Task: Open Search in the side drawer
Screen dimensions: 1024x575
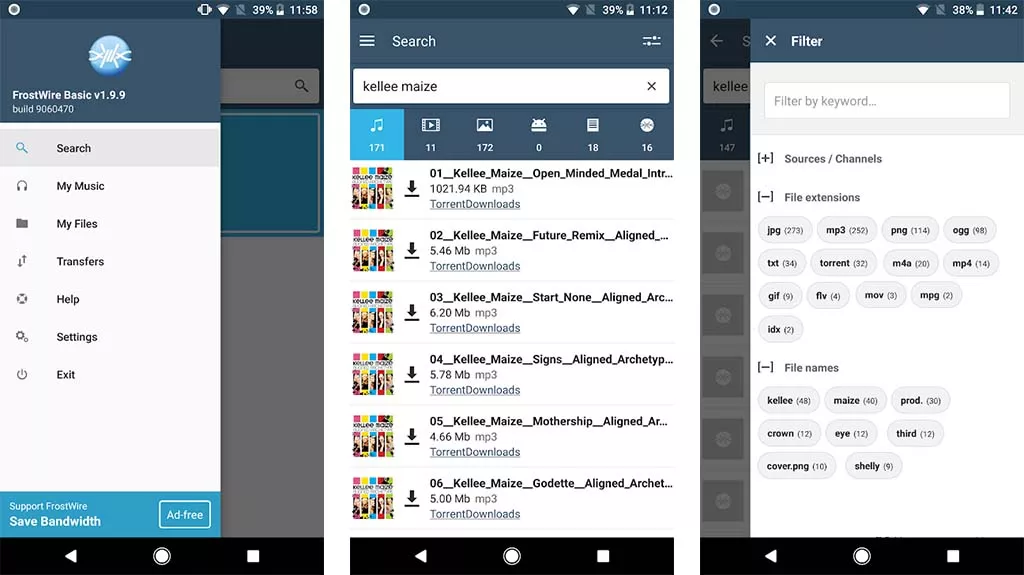Action: click(110, 148)
